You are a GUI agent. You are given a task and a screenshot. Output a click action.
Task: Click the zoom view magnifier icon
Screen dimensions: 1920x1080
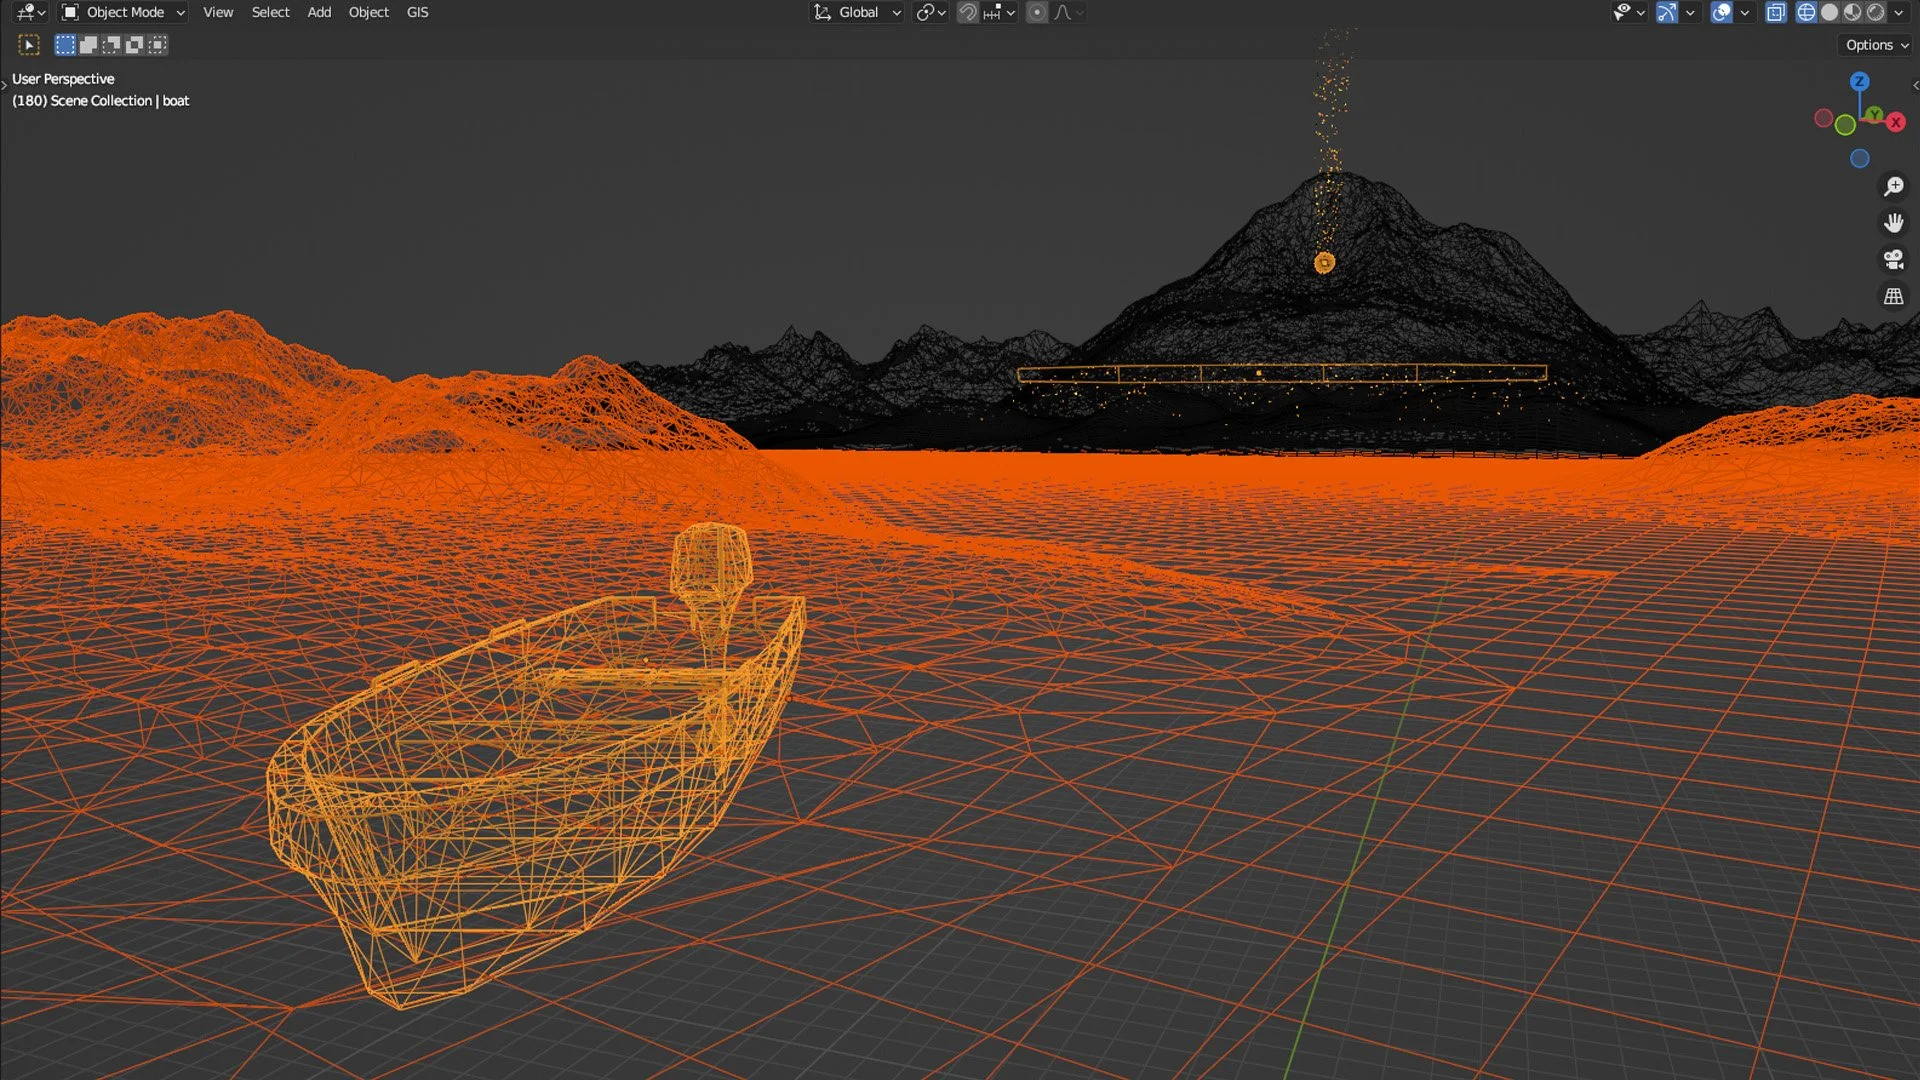[x=1893, y=187]
